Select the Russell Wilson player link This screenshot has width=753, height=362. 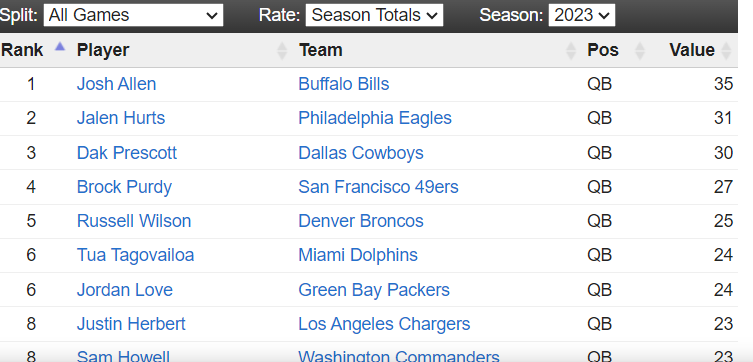tap(134, 221)
